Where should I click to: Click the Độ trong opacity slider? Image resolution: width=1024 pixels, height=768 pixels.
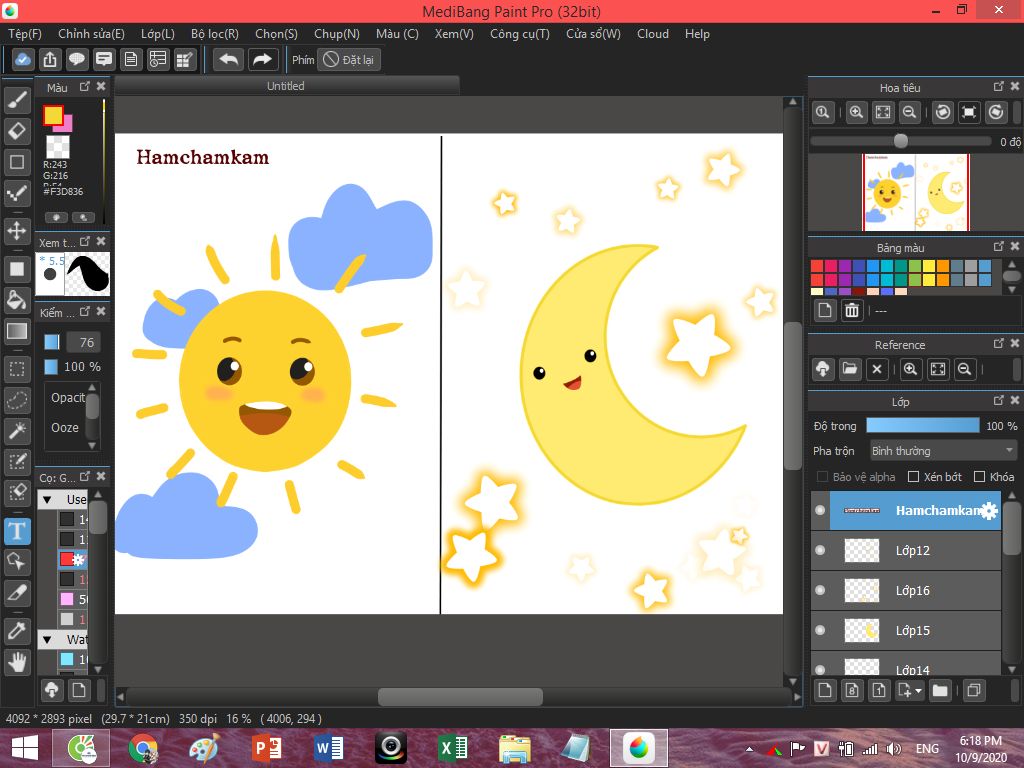coord(922,426)
